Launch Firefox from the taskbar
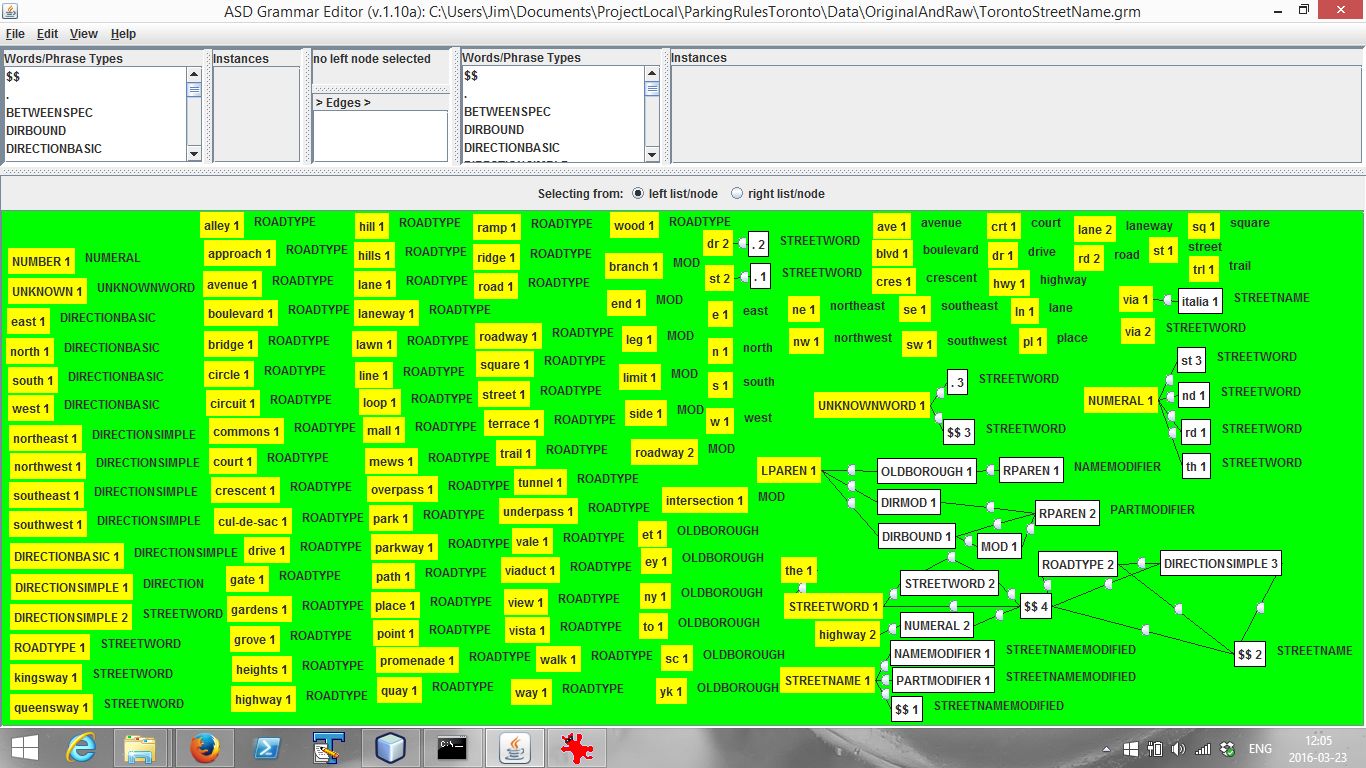Viewport: 1366px width, 768px height. point(204,748)
